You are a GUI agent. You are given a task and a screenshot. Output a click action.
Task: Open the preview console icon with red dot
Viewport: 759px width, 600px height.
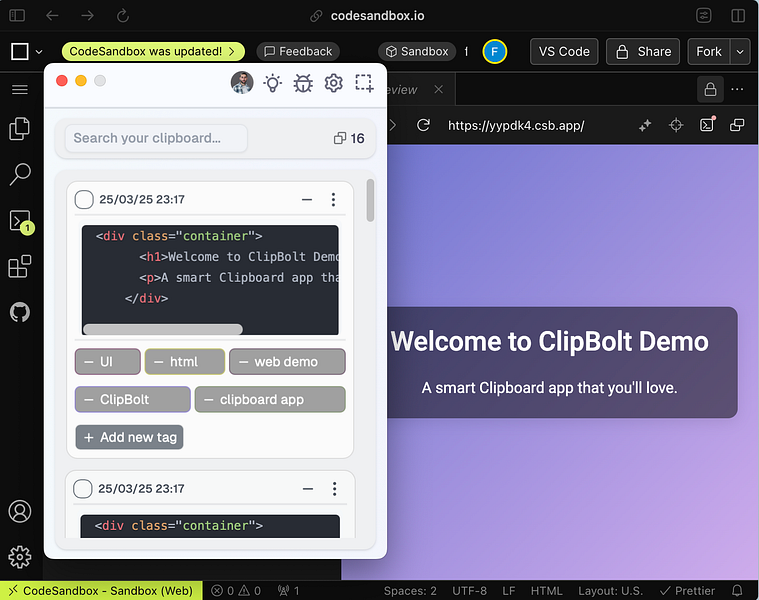click(707, 124)
